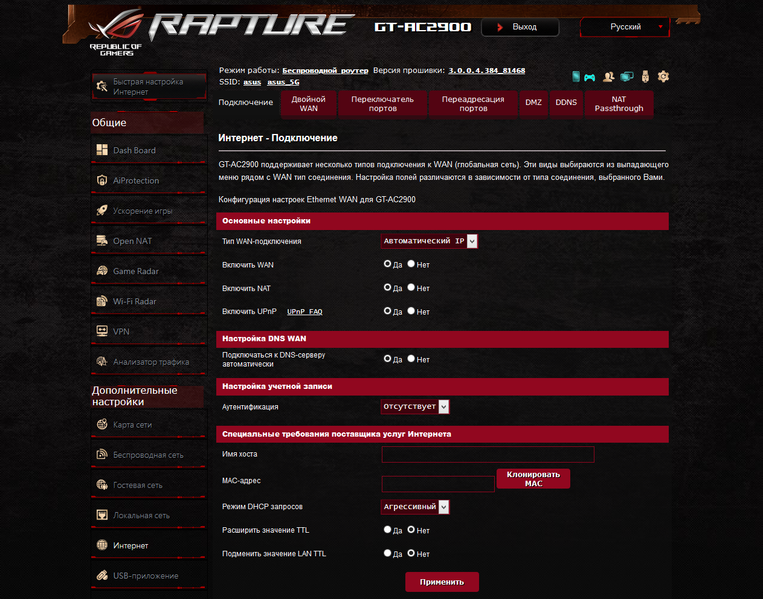Select Да for Включить WAN
This screenshot has height=599, width=763.
(x=387, y=264)
